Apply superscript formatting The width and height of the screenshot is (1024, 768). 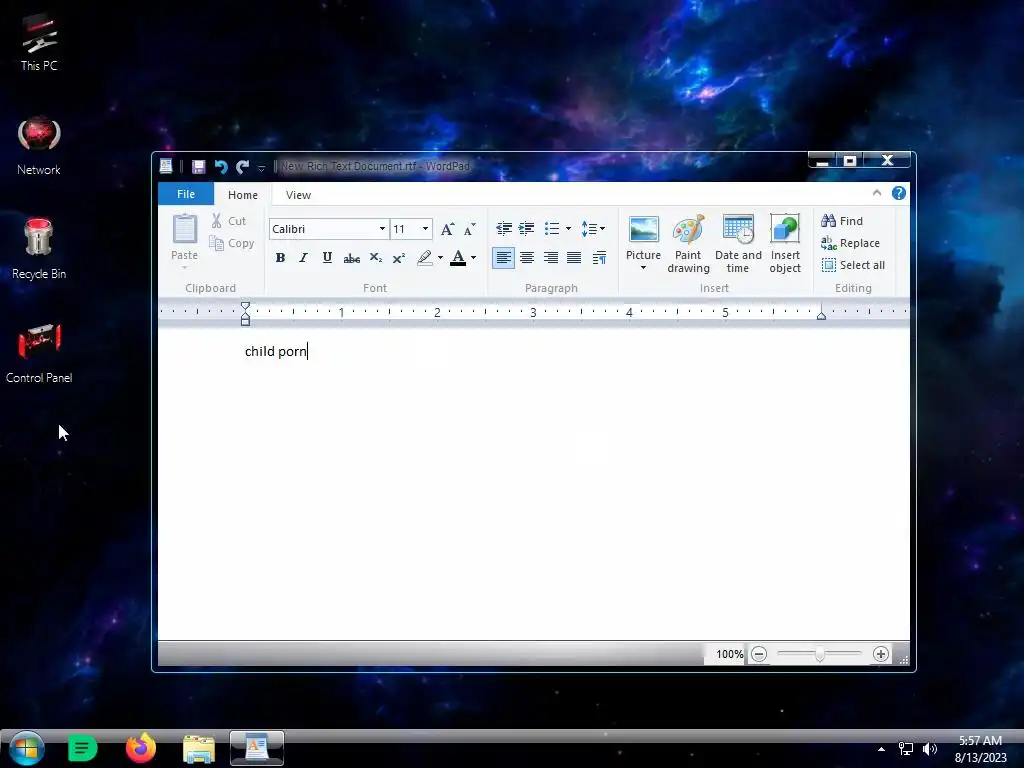coord(399,258)
